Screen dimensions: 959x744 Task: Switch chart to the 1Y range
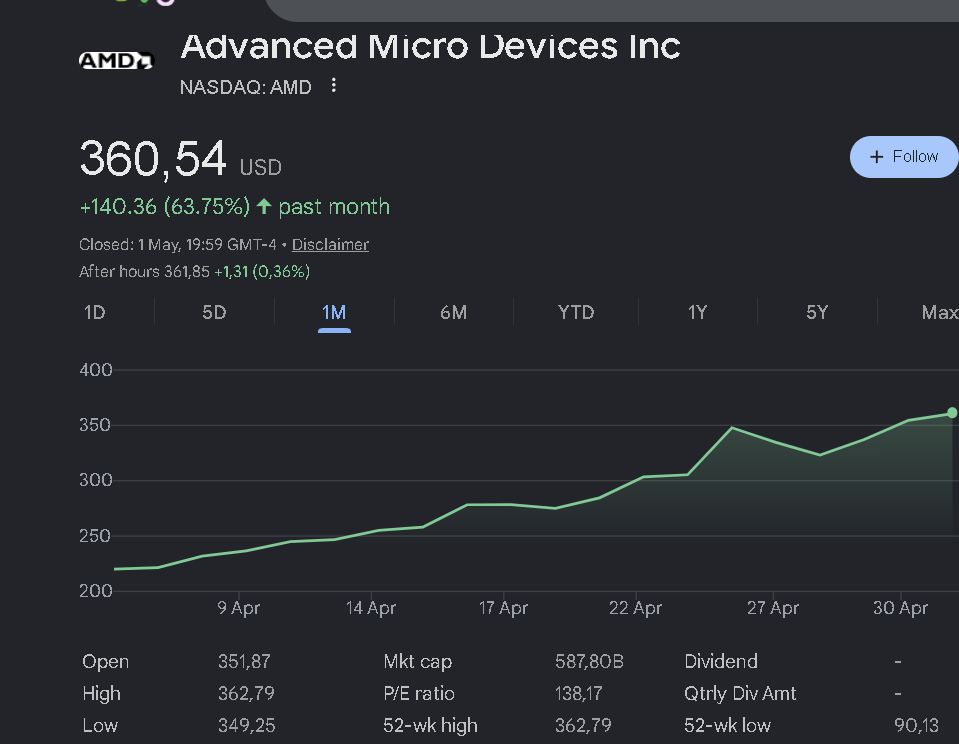click(697, 313)
